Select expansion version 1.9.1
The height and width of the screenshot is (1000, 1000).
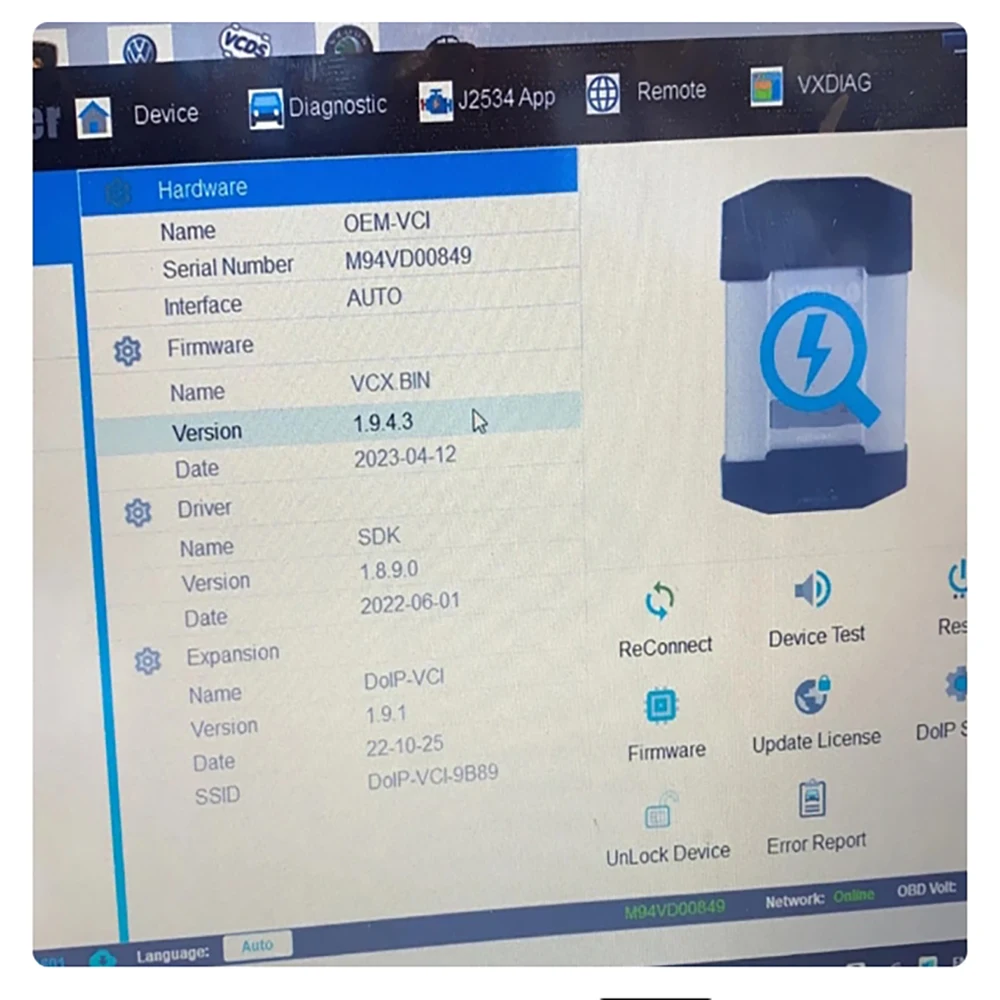click(386, 714)
